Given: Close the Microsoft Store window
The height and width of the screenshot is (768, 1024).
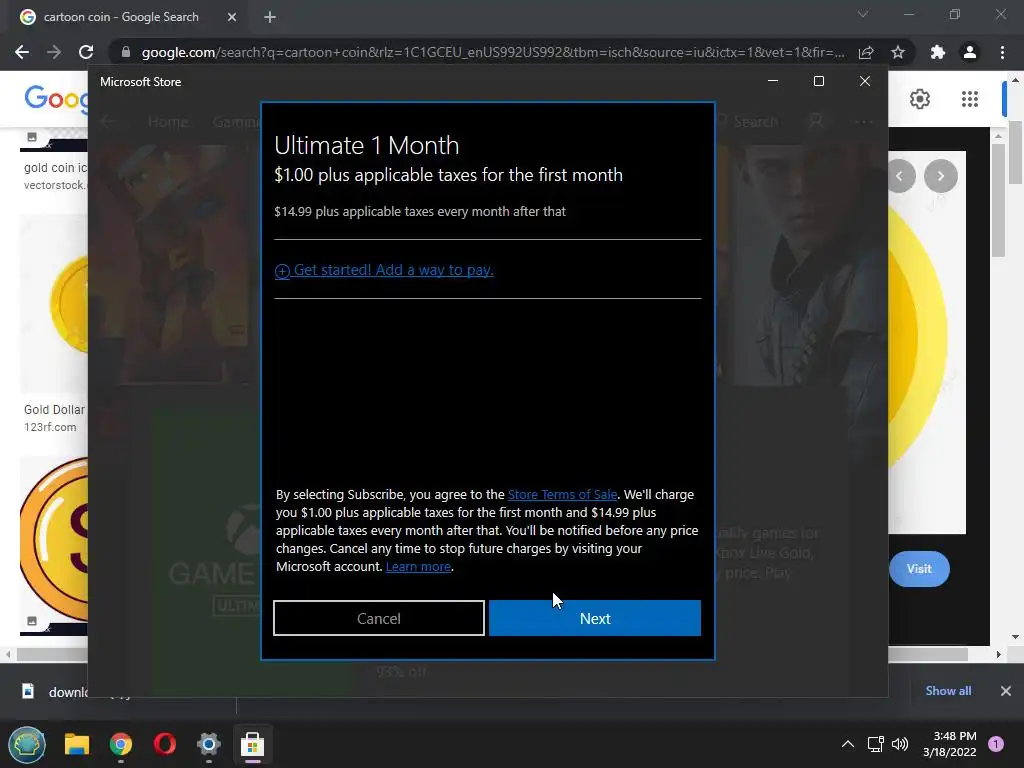Looking at the screenshot, I should pos(865,81).
